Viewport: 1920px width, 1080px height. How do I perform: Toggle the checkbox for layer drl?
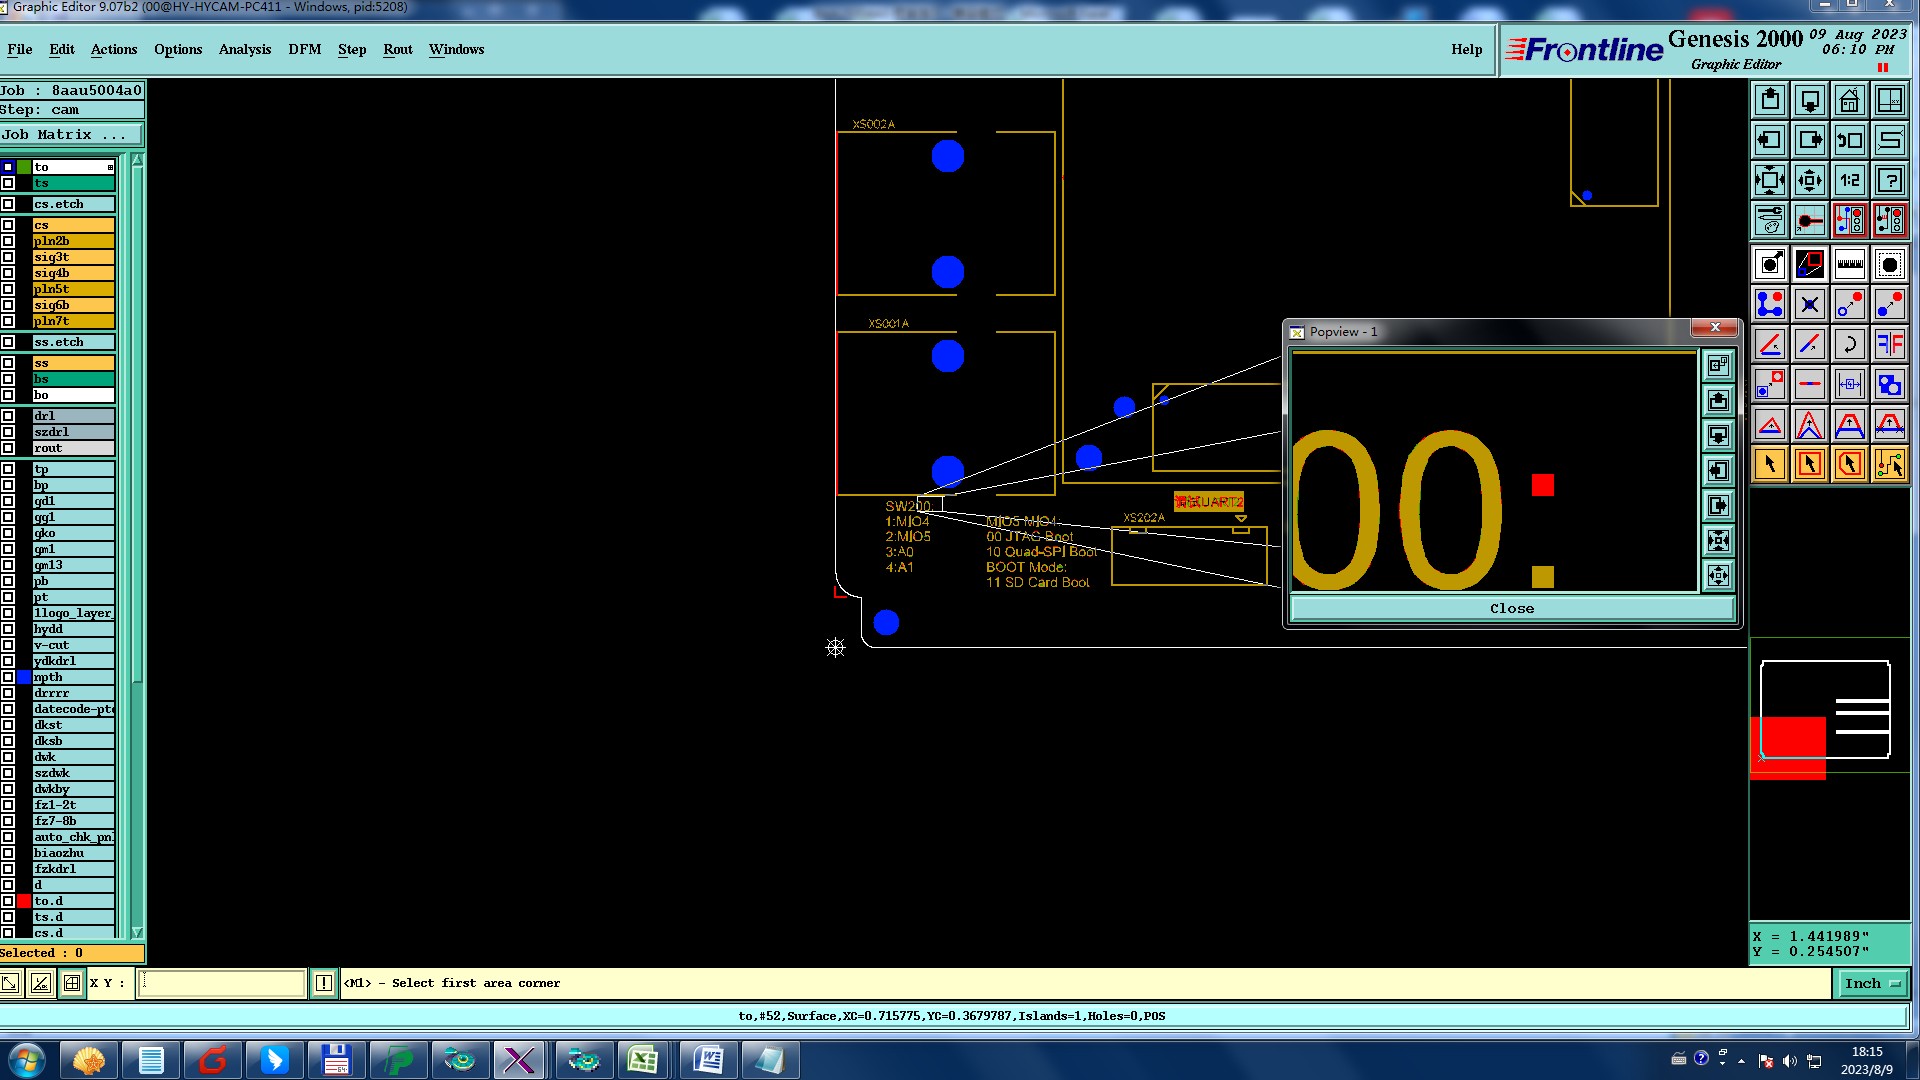(8, 416)
